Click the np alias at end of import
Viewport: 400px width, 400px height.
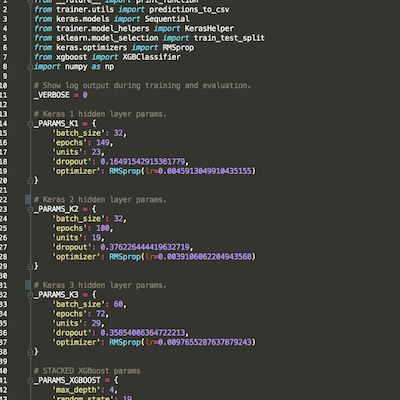tap(109, 67)
